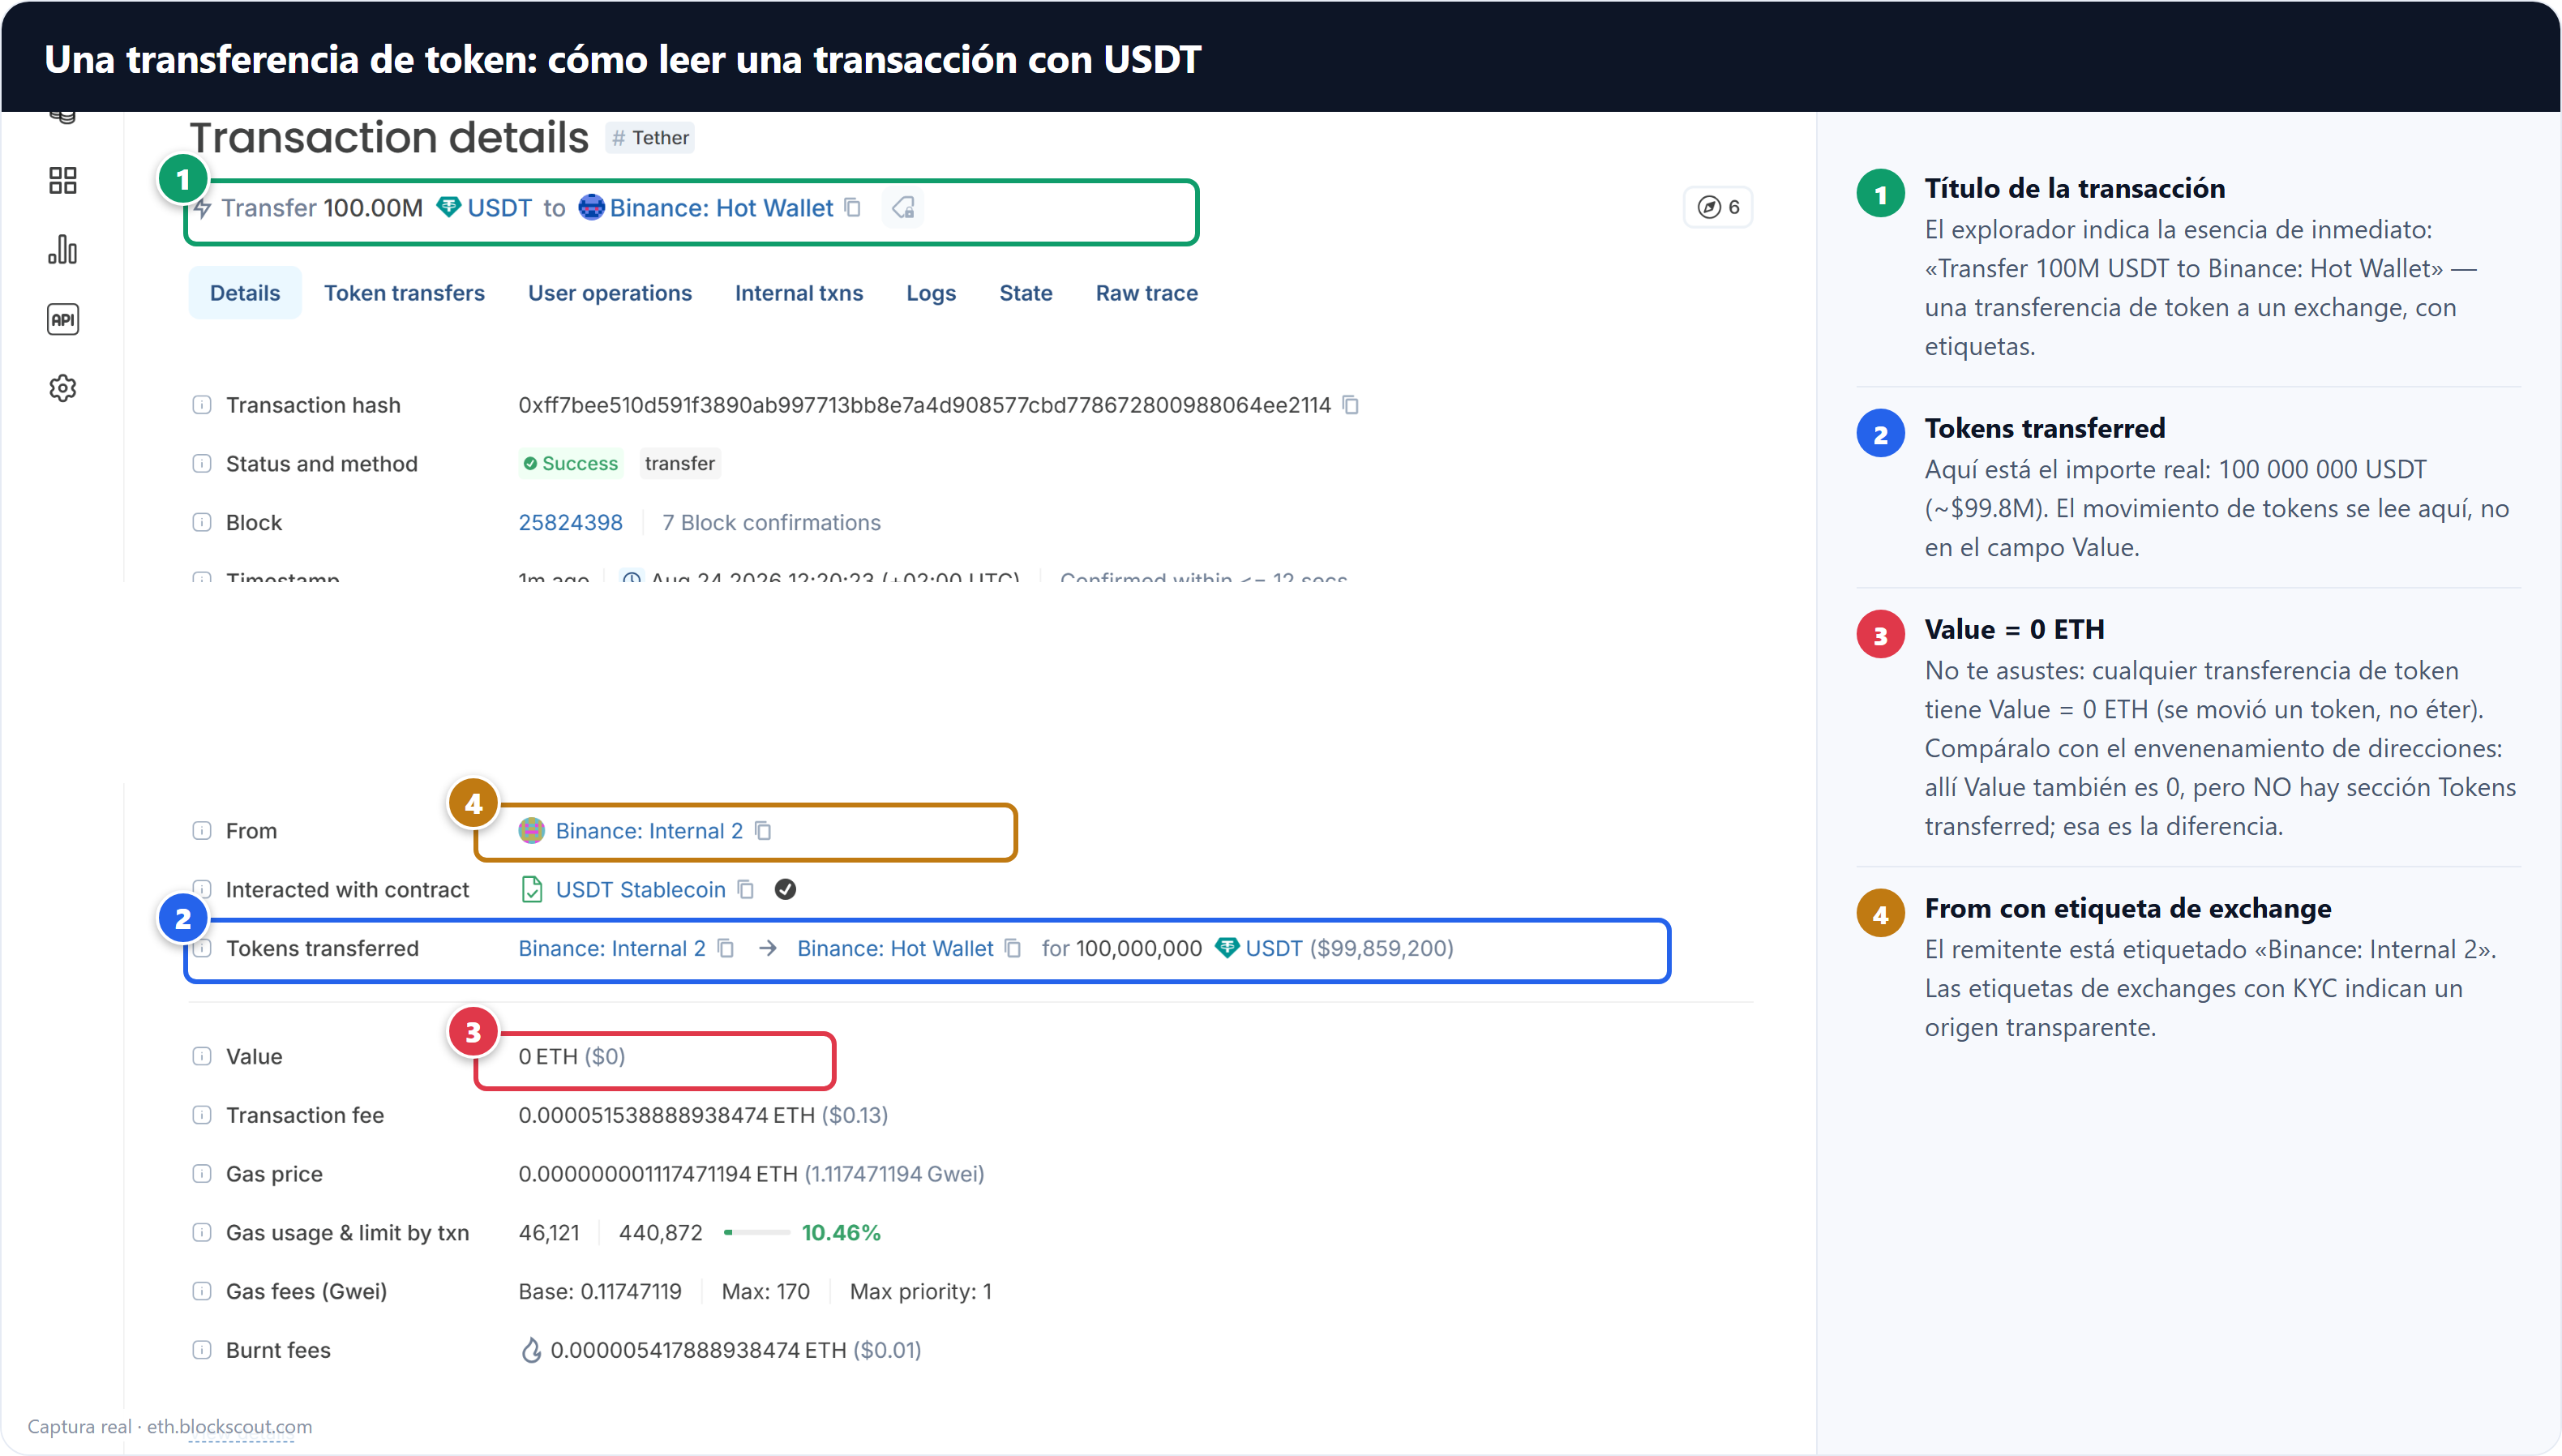Click the tag icon next to title
This screenshot has height=1456, width=2562.
coord(903,207)
